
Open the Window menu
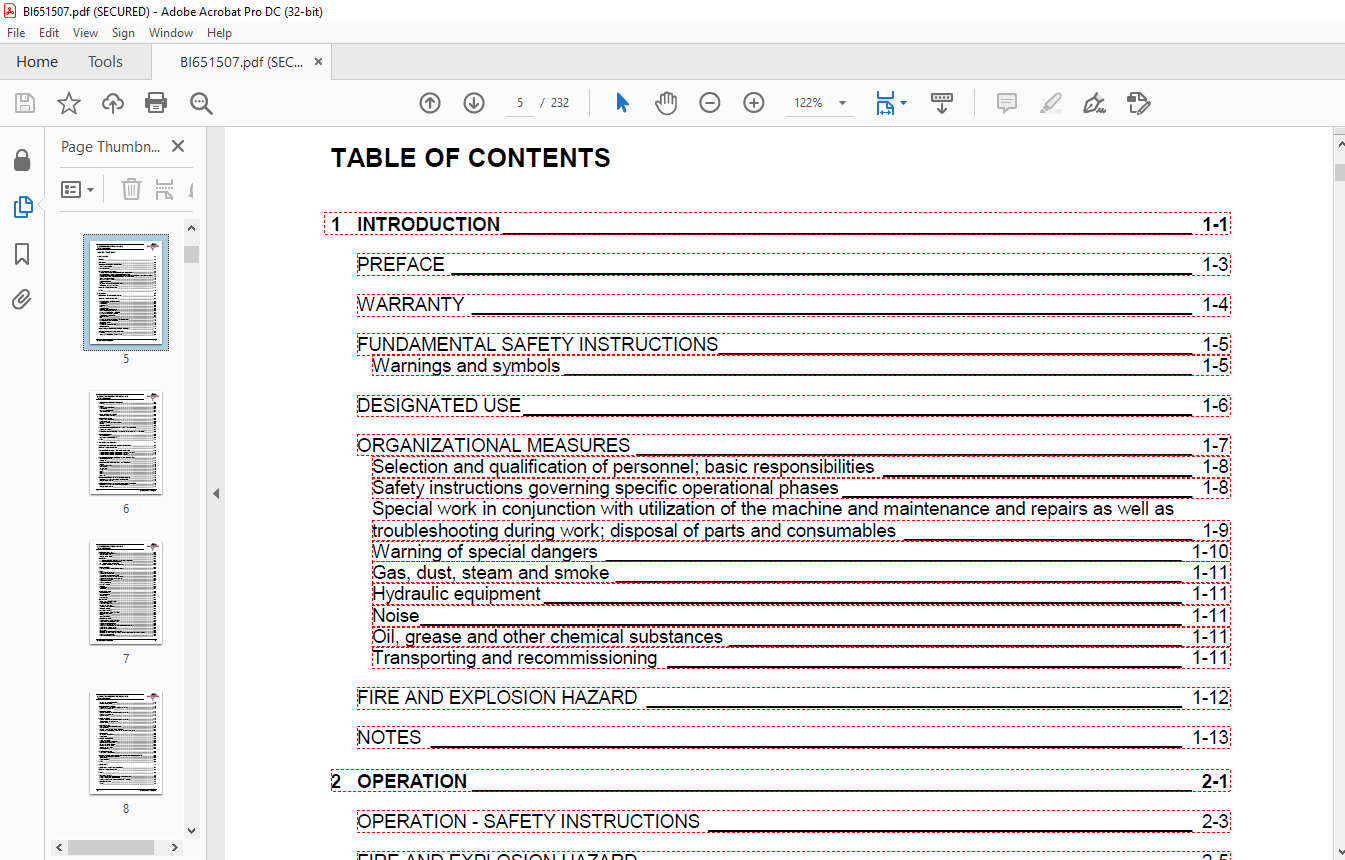(x=171, y=33)
